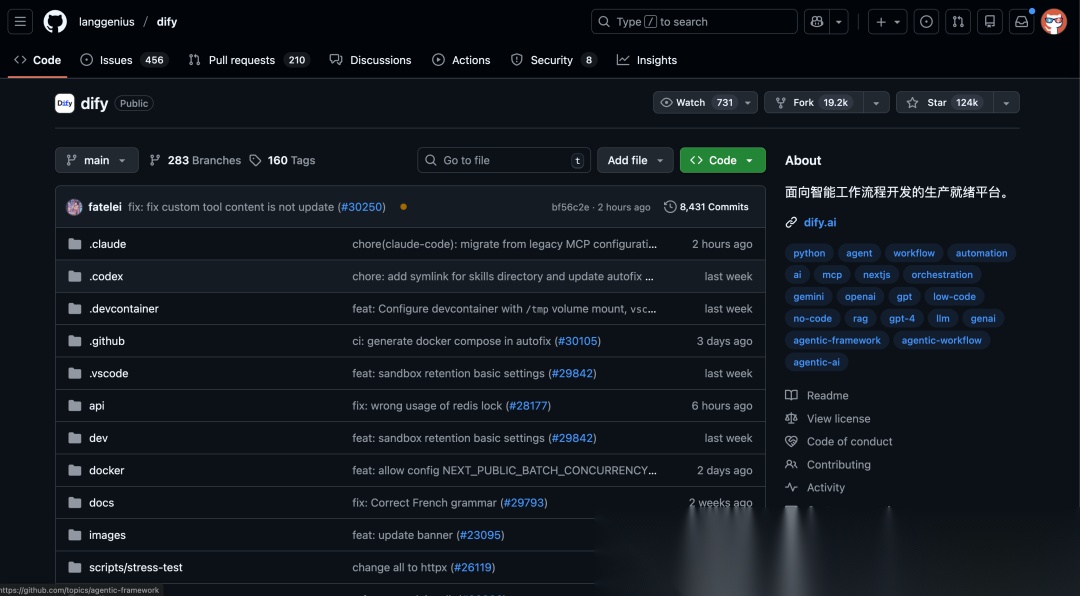The image size is (1080, 596).
Task: Open the Add file dropdown
Action: click(635, 160)
